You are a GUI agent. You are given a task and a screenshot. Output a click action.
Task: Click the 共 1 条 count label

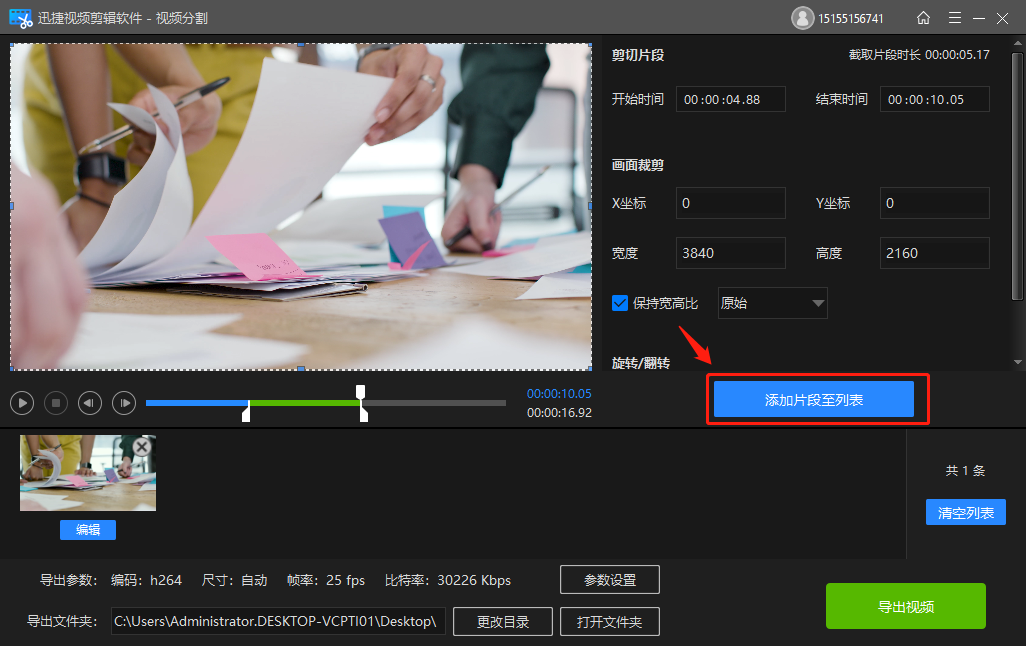(x=965, y=471)
